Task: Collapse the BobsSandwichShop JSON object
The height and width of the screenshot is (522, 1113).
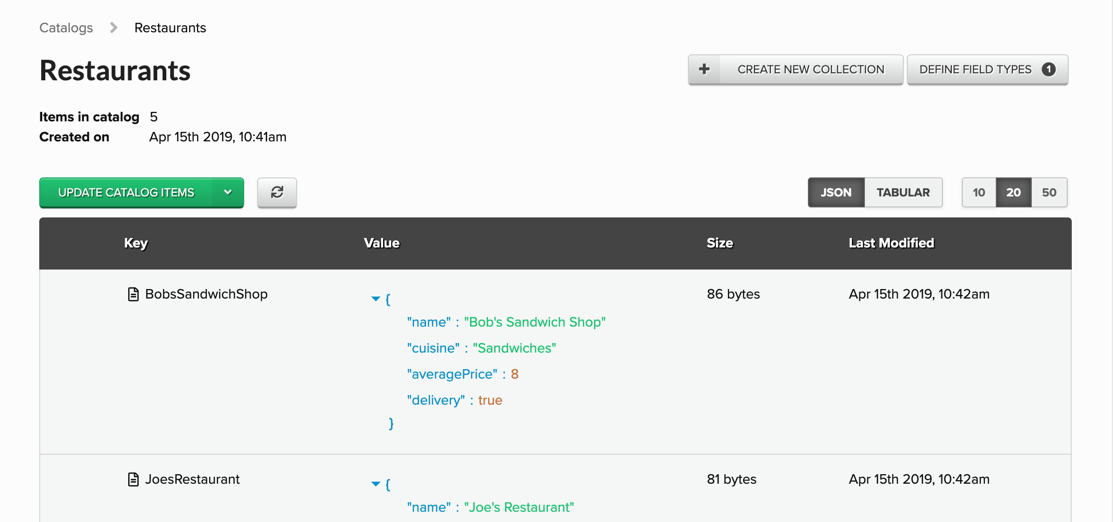Action: click(376, 299)
